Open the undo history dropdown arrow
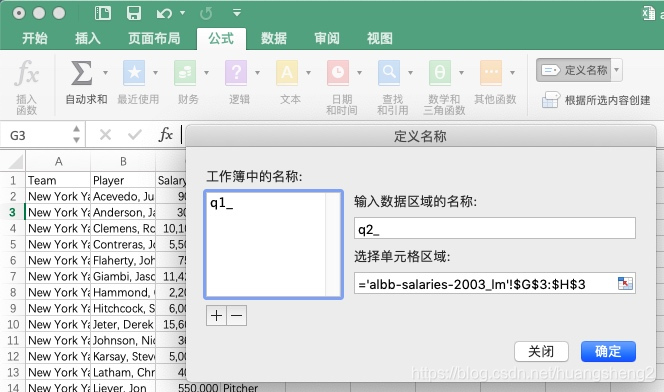 coord(183,13)
